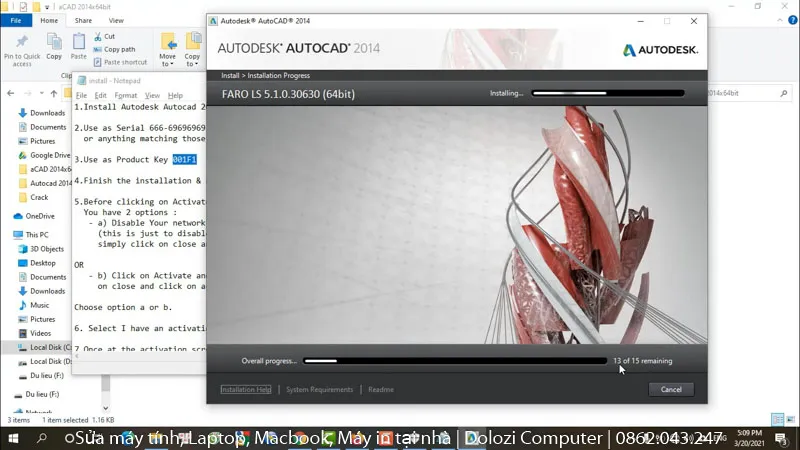Screen dimensions: 800x450
Task: Open the notification center icon
Action: click(781, 438)
